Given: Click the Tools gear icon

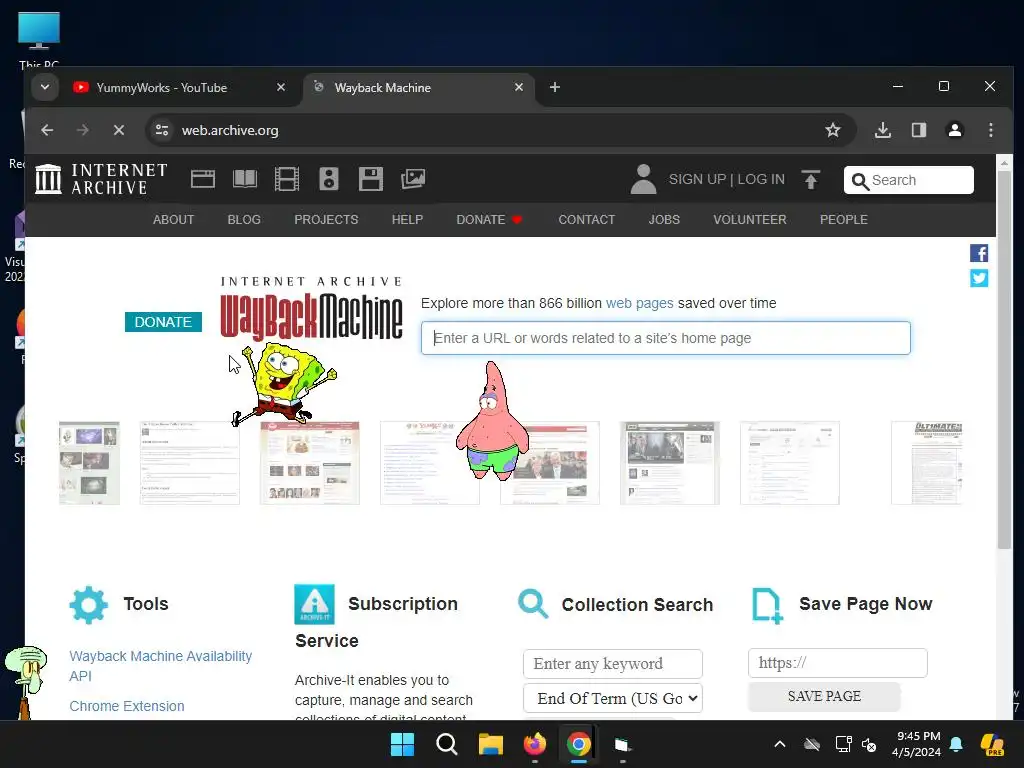Looking at the screenshot, I should pos(88,605).
